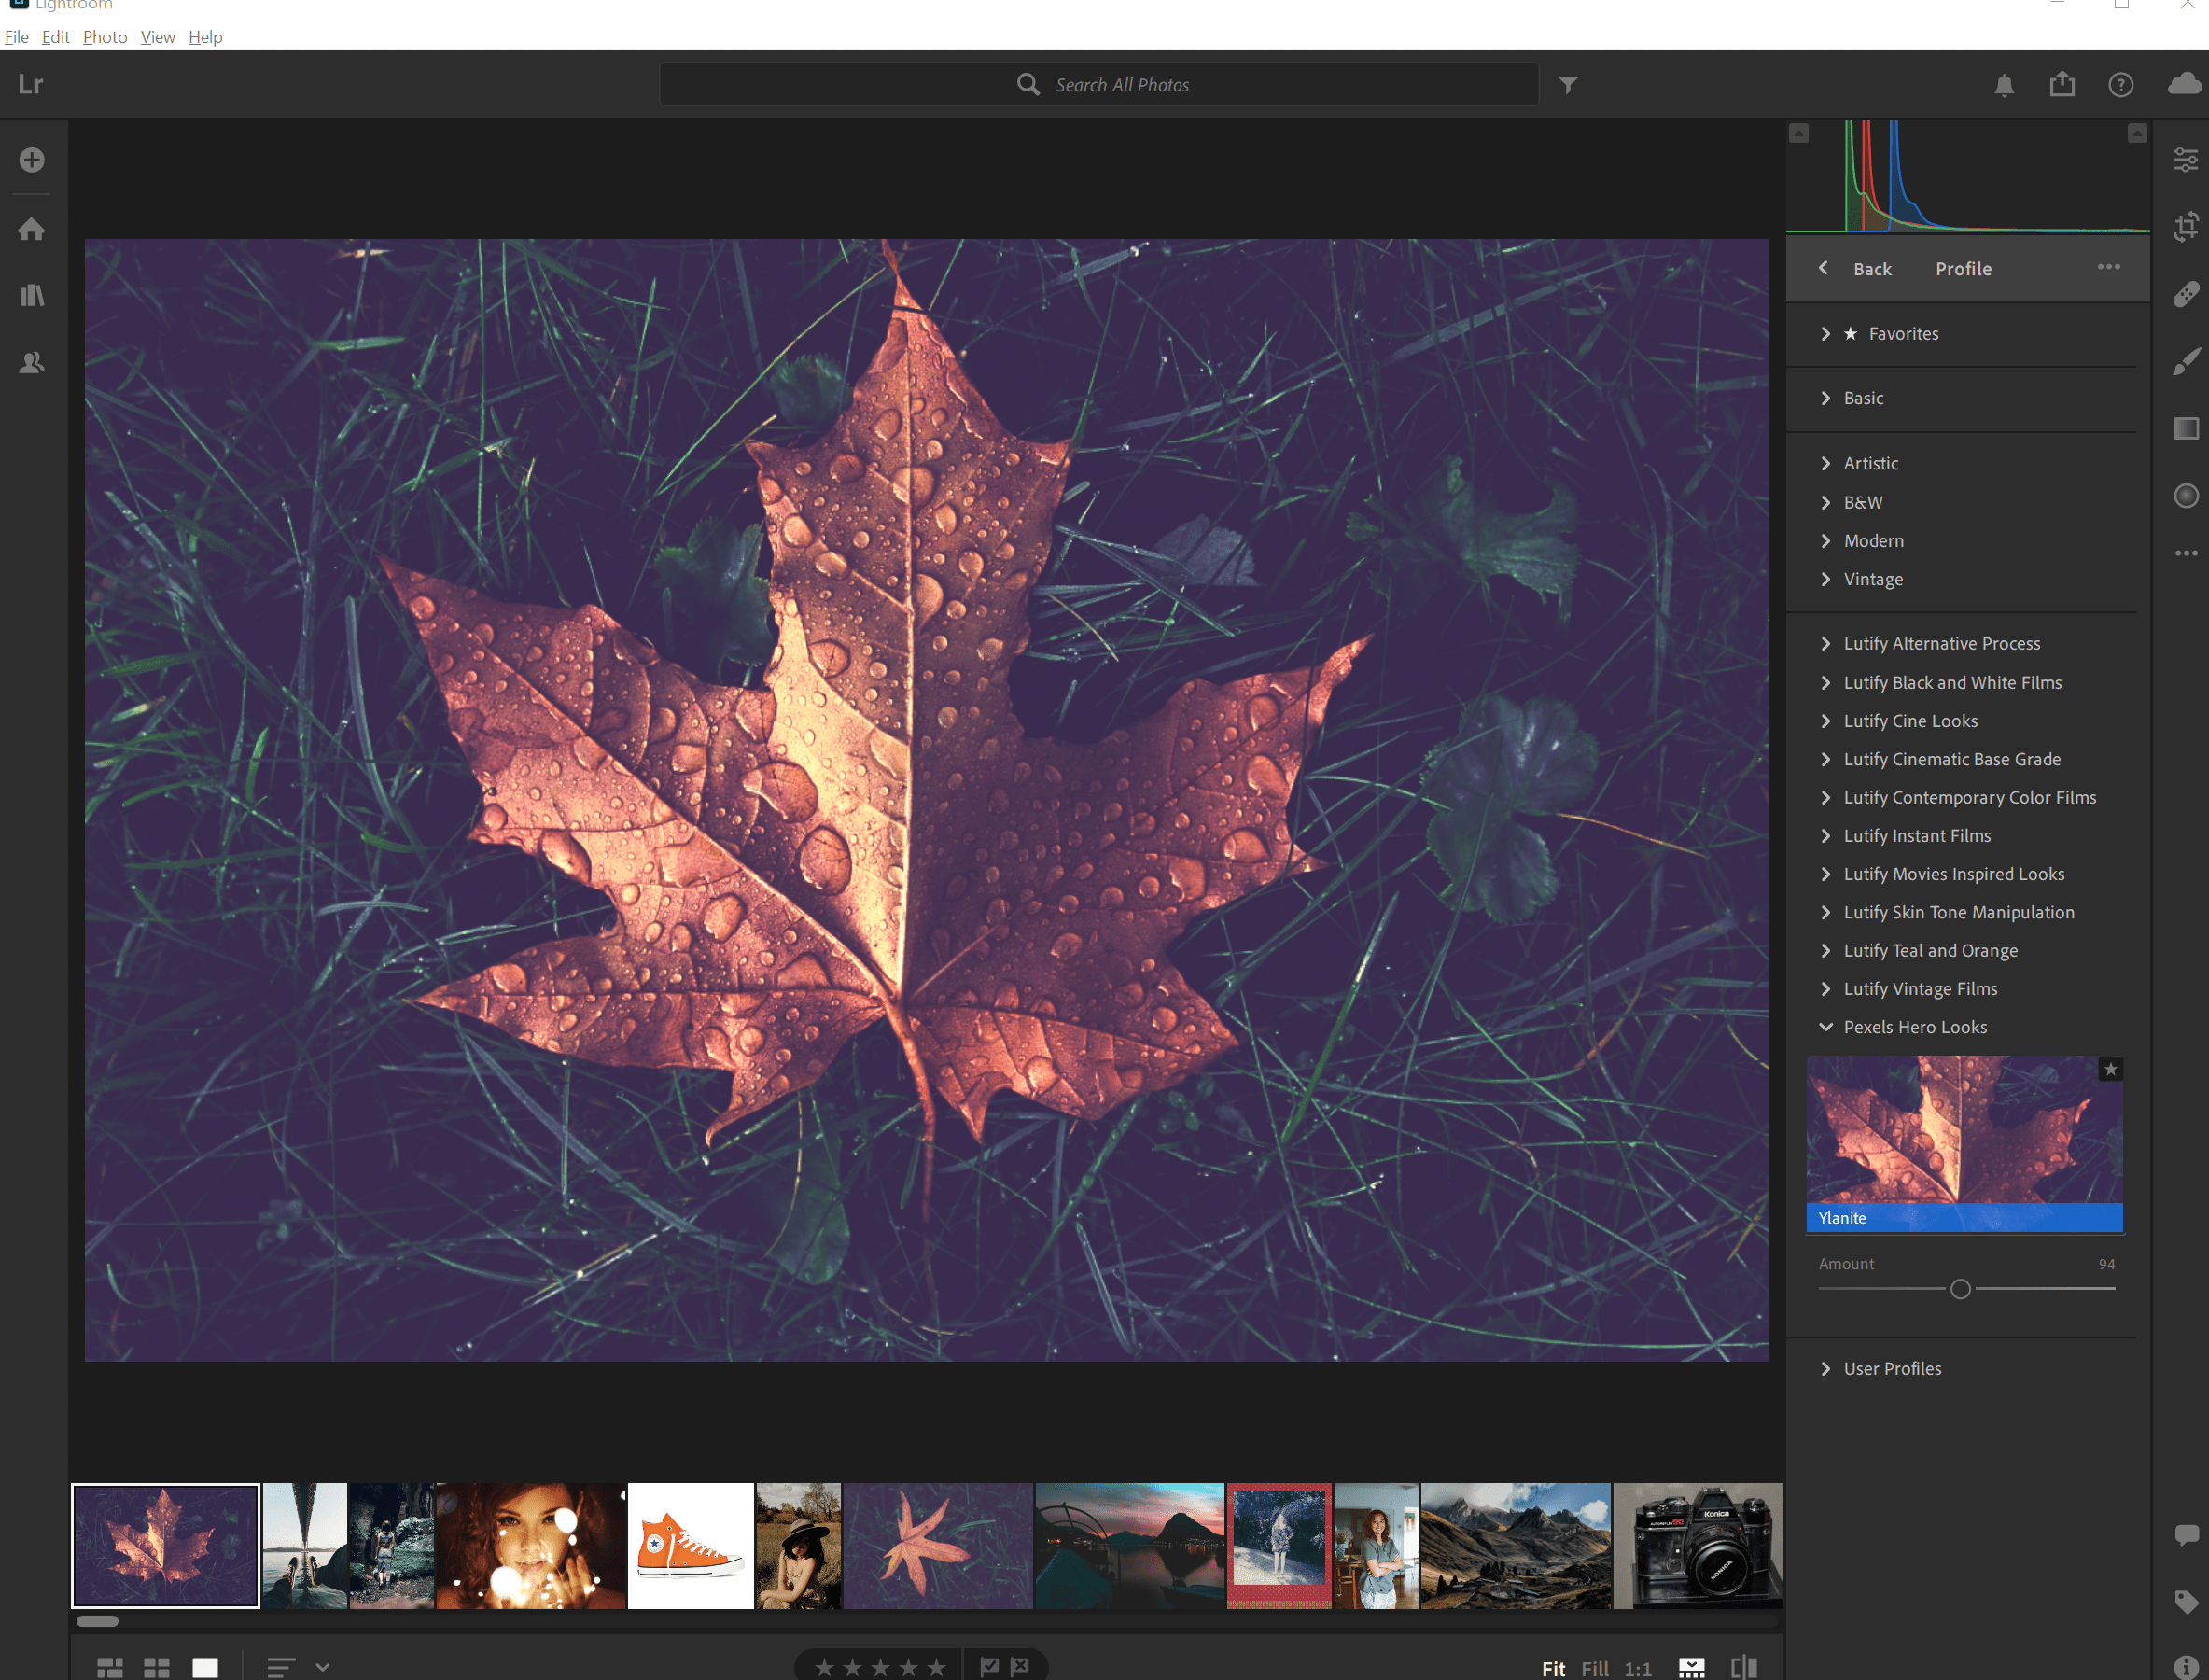Toggle favorite star on Ylanite profile
2209x1680 pixels.
(2110, 1069)
